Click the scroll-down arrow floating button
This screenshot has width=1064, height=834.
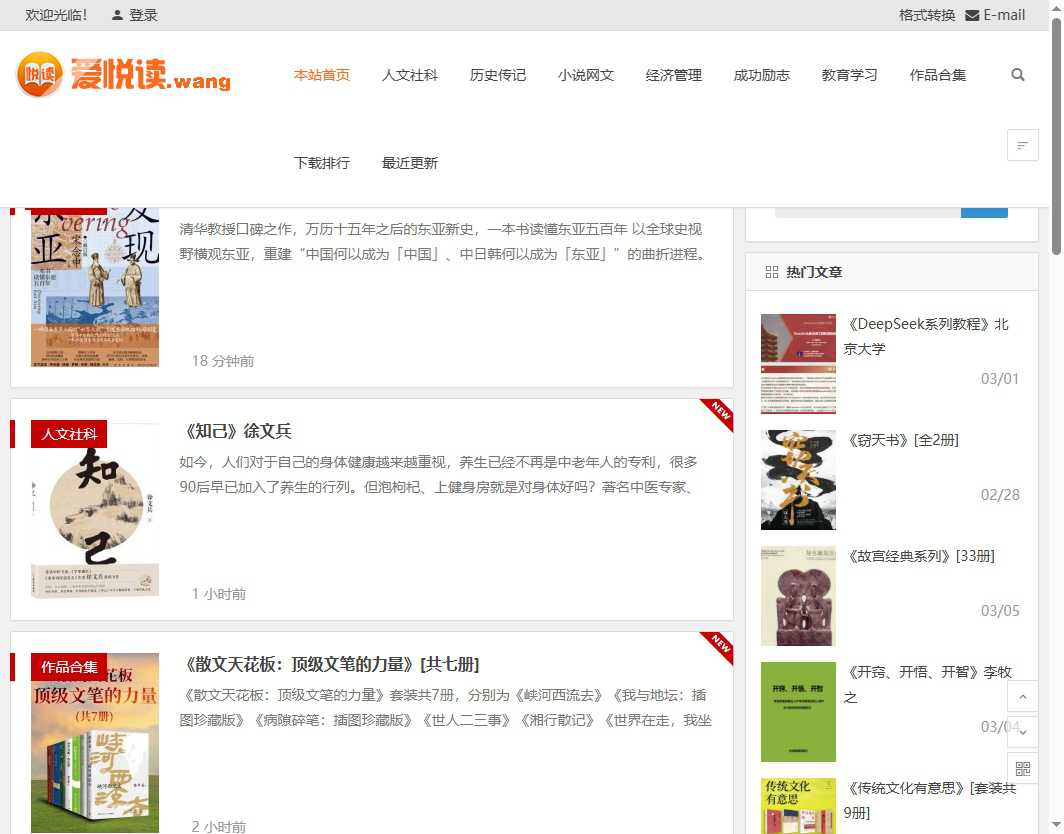1022,732
